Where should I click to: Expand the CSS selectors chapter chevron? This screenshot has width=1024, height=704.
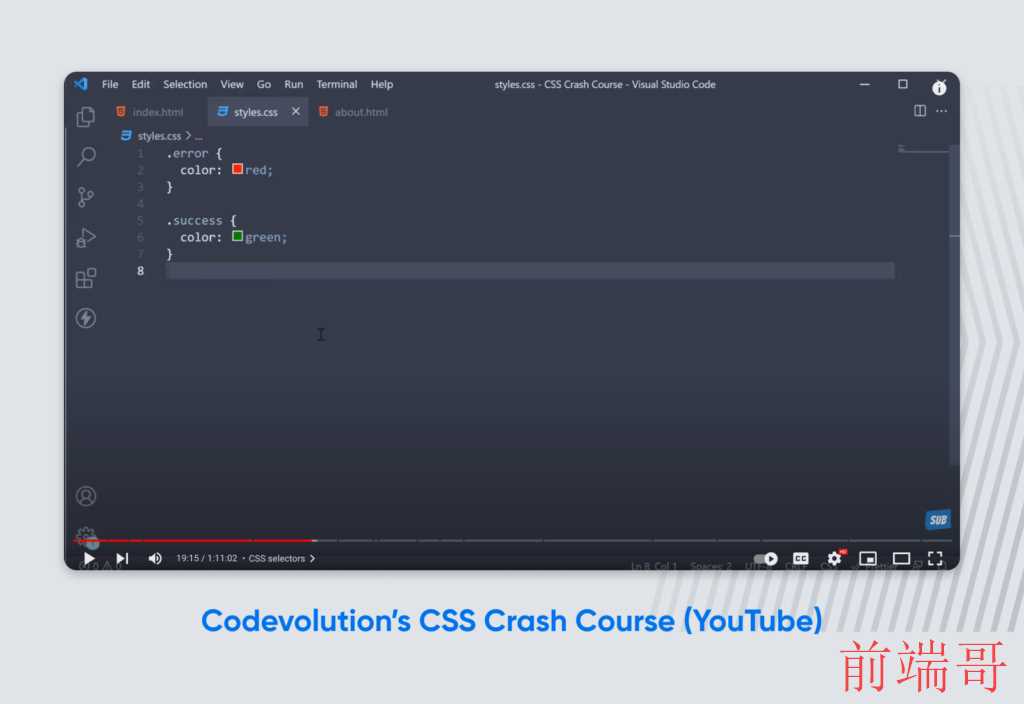coord(313,558)
